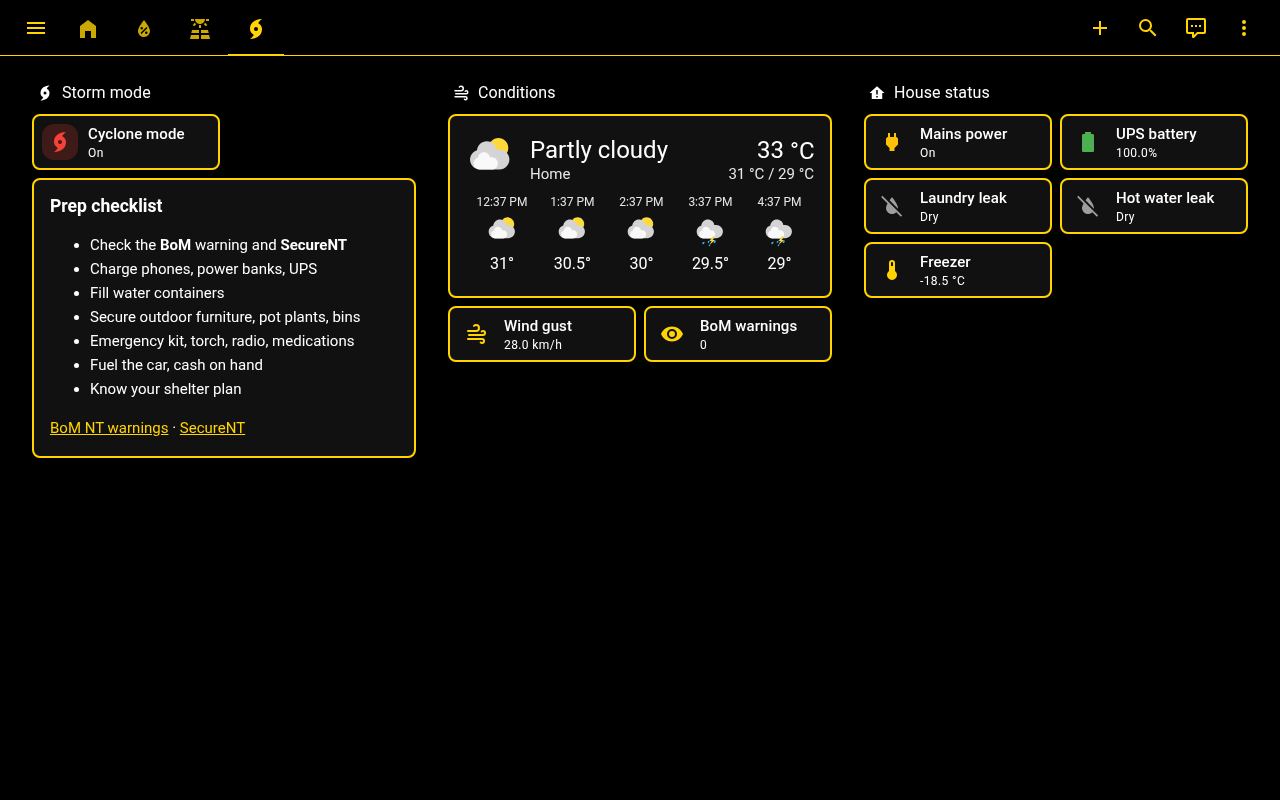The width and height of the screenshot is (1280, 800).
Task: Open the assist chat icon
Action: point(1196,28)
